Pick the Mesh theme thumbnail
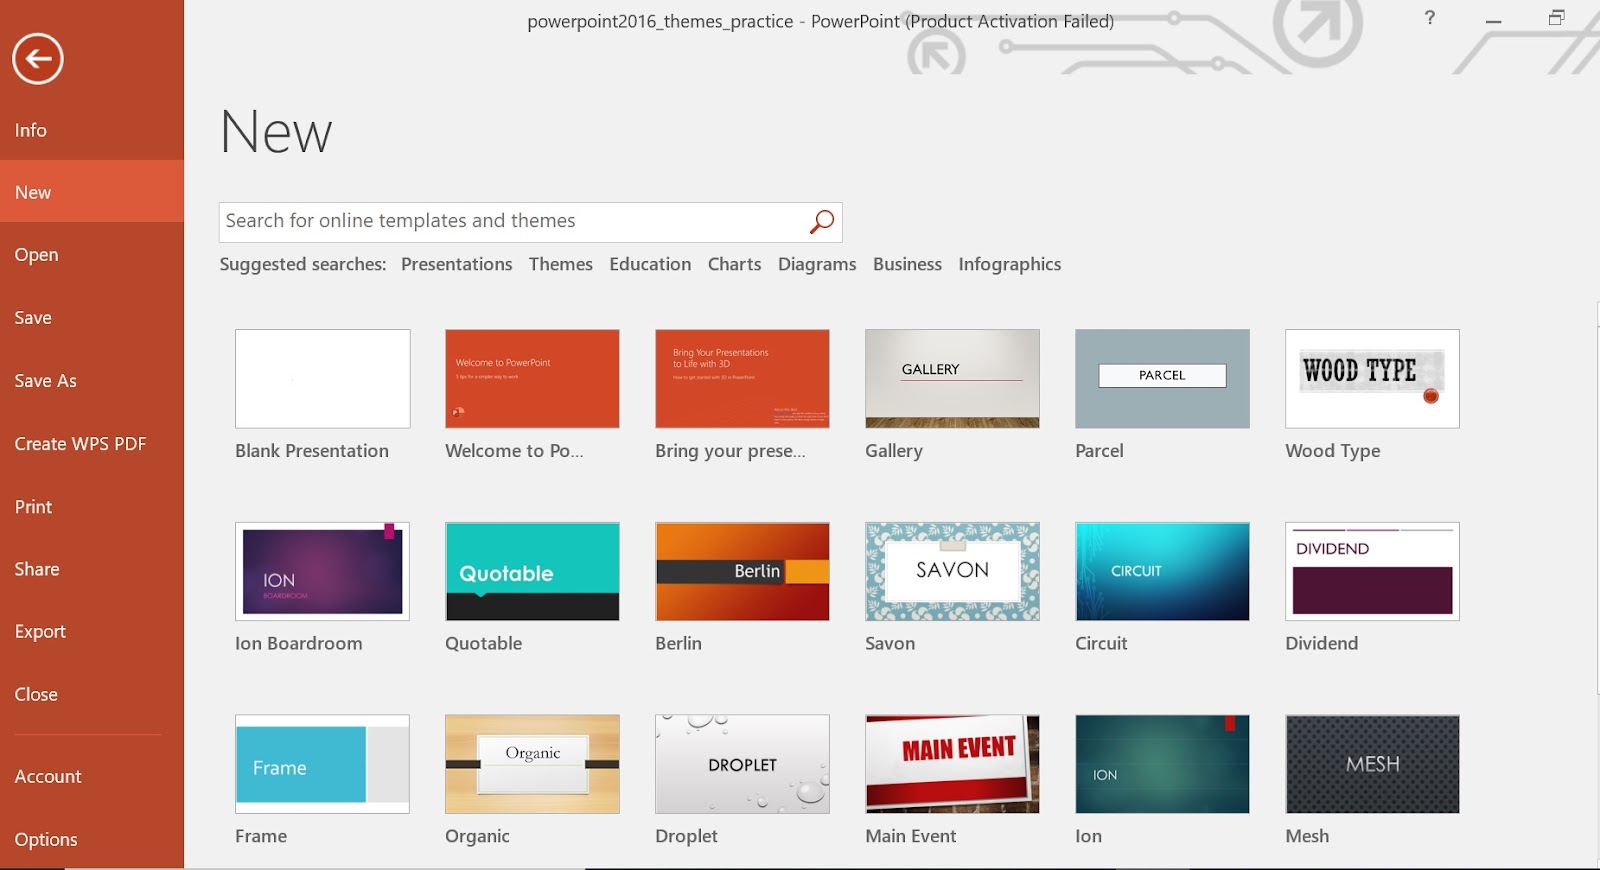1600x870 pixels. (x=1373, y=764)
